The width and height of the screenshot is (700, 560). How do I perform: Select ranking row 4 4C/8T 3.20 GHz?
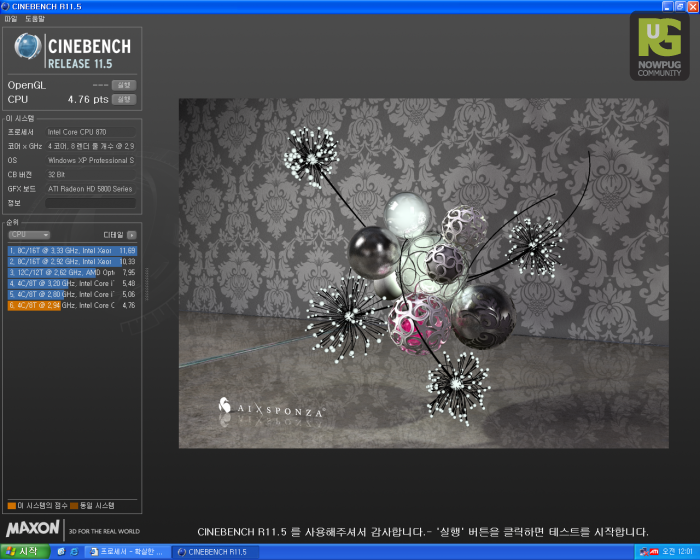coord(72,283)
